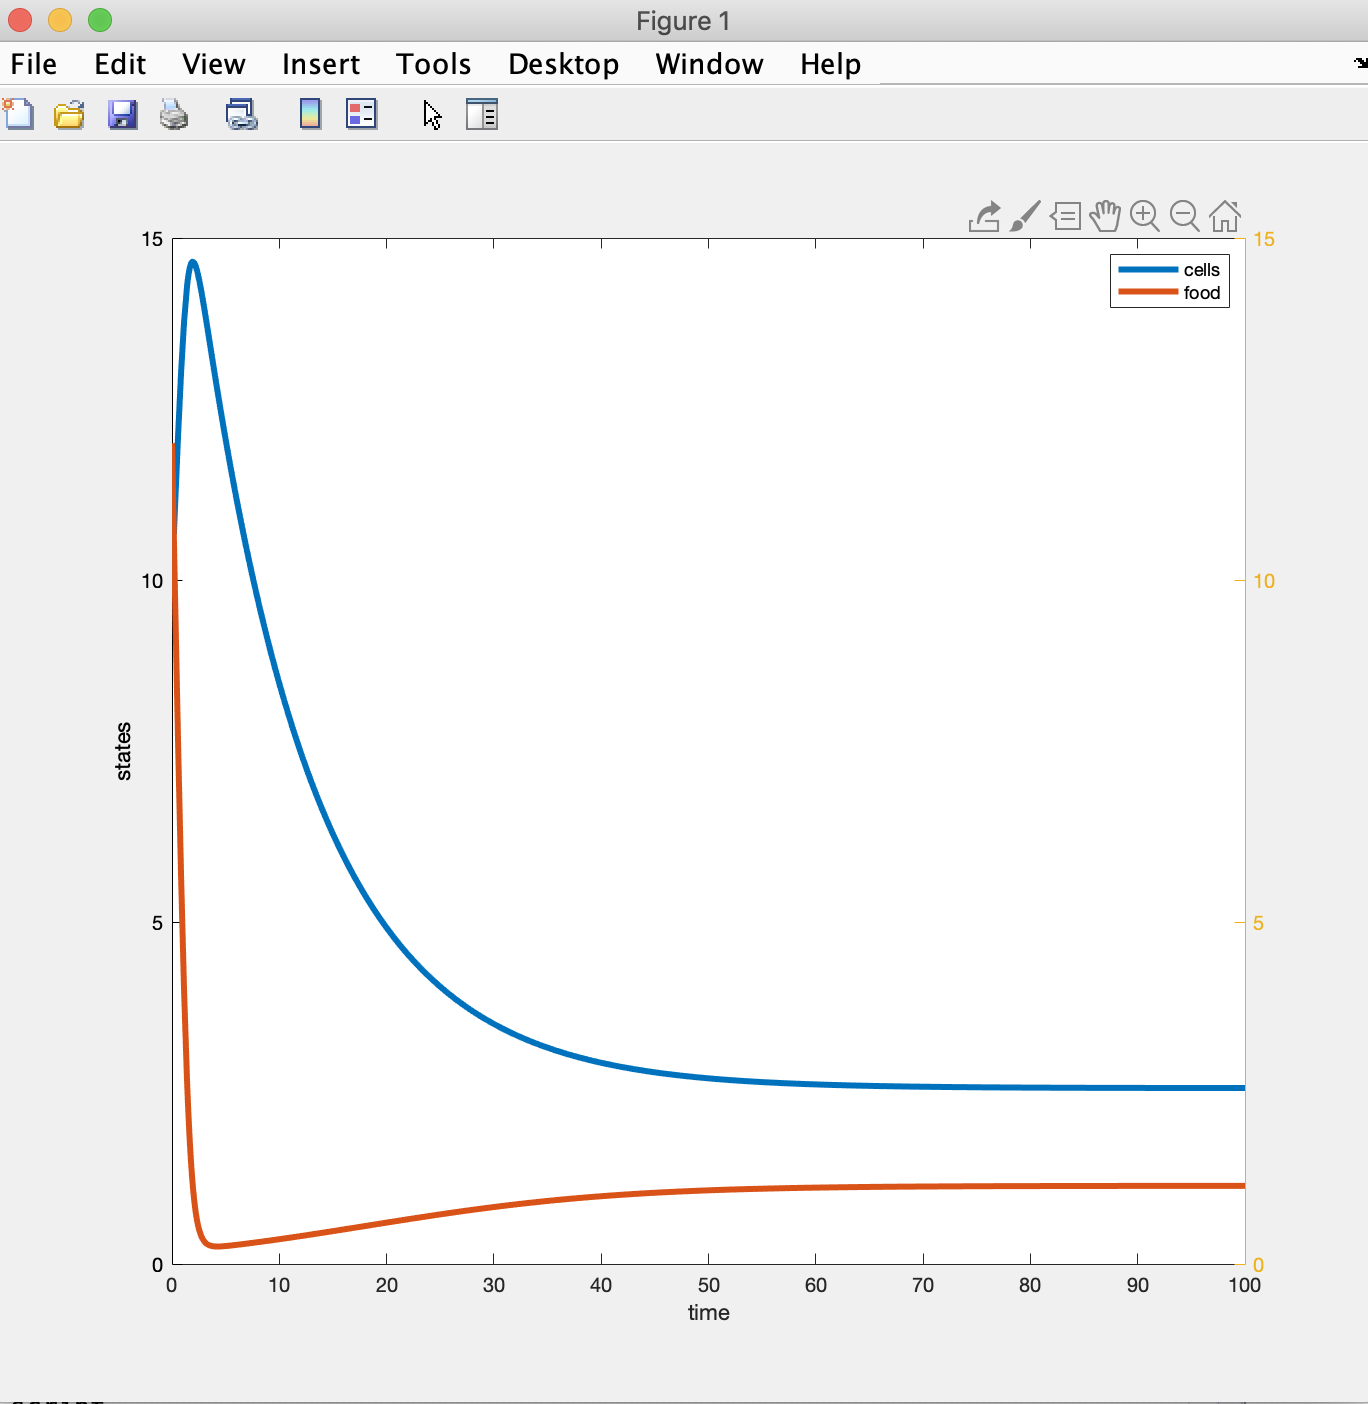Viewport: 1368px width, 1404px height.
Task: Open the Tools menu
Action: click(x=433, y=64)
